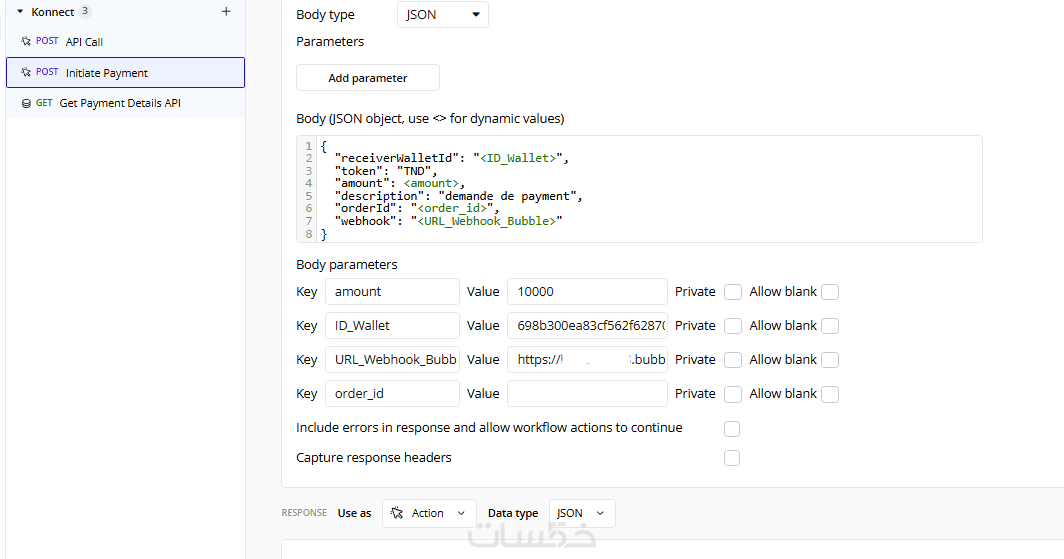Click the action icon beside API Call
The image size is (1064, 559).
pos(26,42)
